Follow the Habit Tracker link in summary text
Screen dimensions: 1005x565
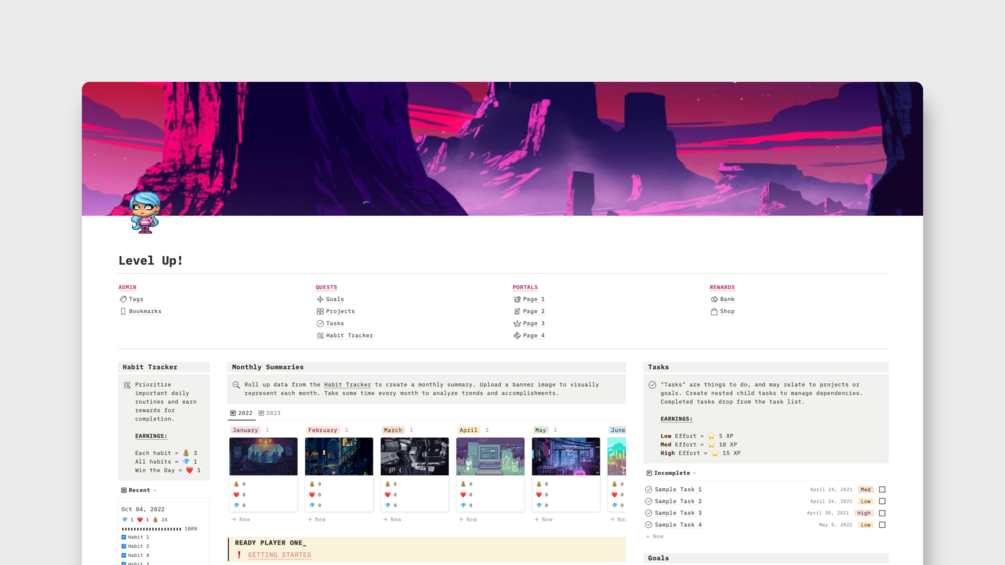[x=347, y=385]
